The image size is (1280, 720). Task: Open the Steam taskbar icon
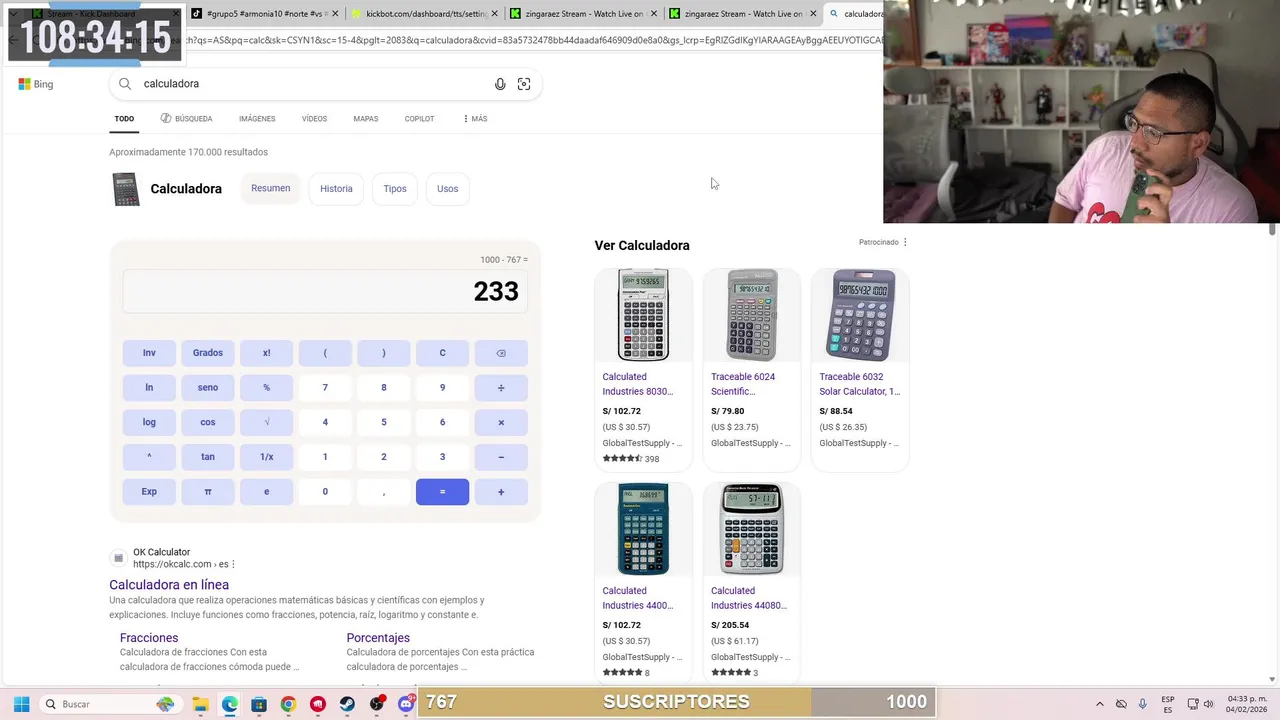coord(347,704)
